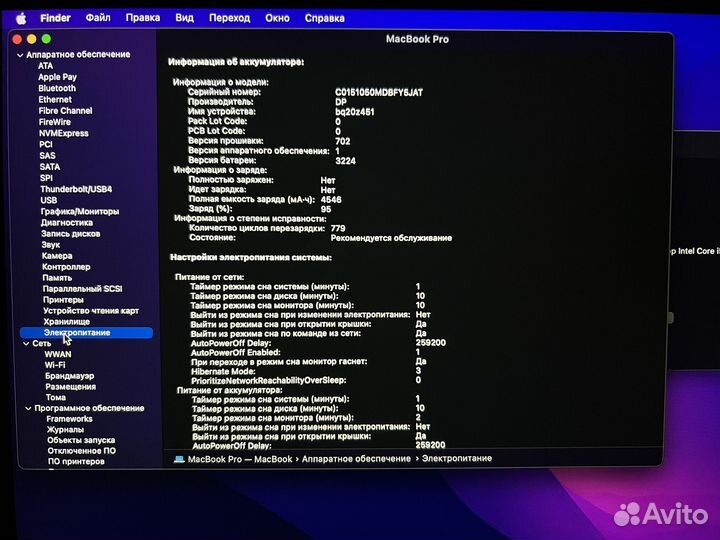This screenshot has height=540, width=720.
Task: Select Память in the sidebar
Action: [57, 278]
